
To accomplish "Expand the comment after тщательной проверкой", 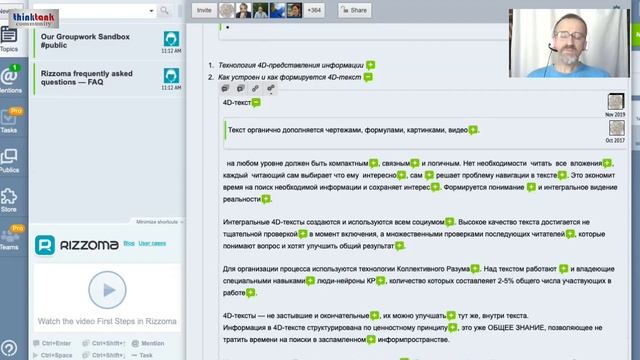I will pos(302,234).
